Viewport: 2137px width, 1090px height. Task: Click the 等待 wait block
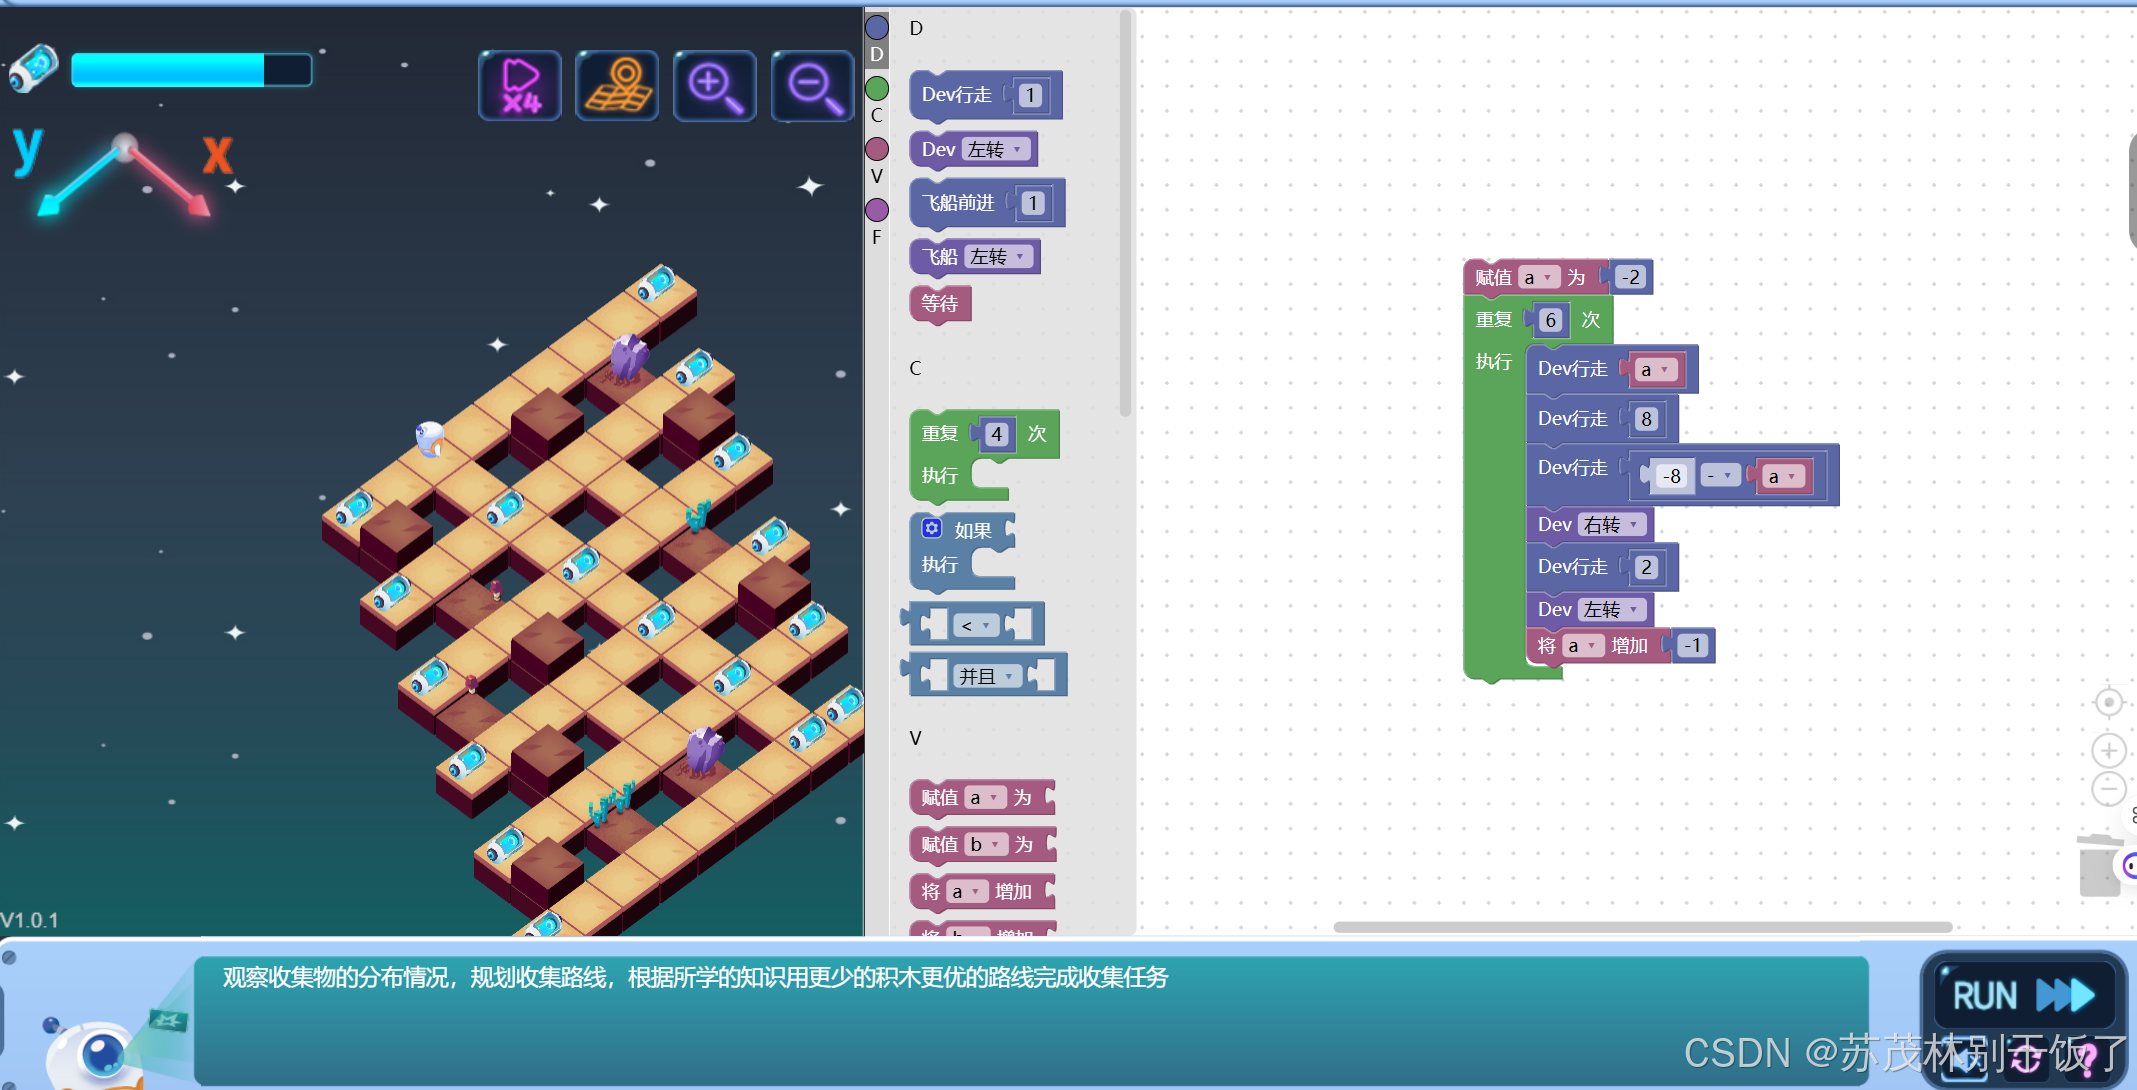tap(940, 304)
